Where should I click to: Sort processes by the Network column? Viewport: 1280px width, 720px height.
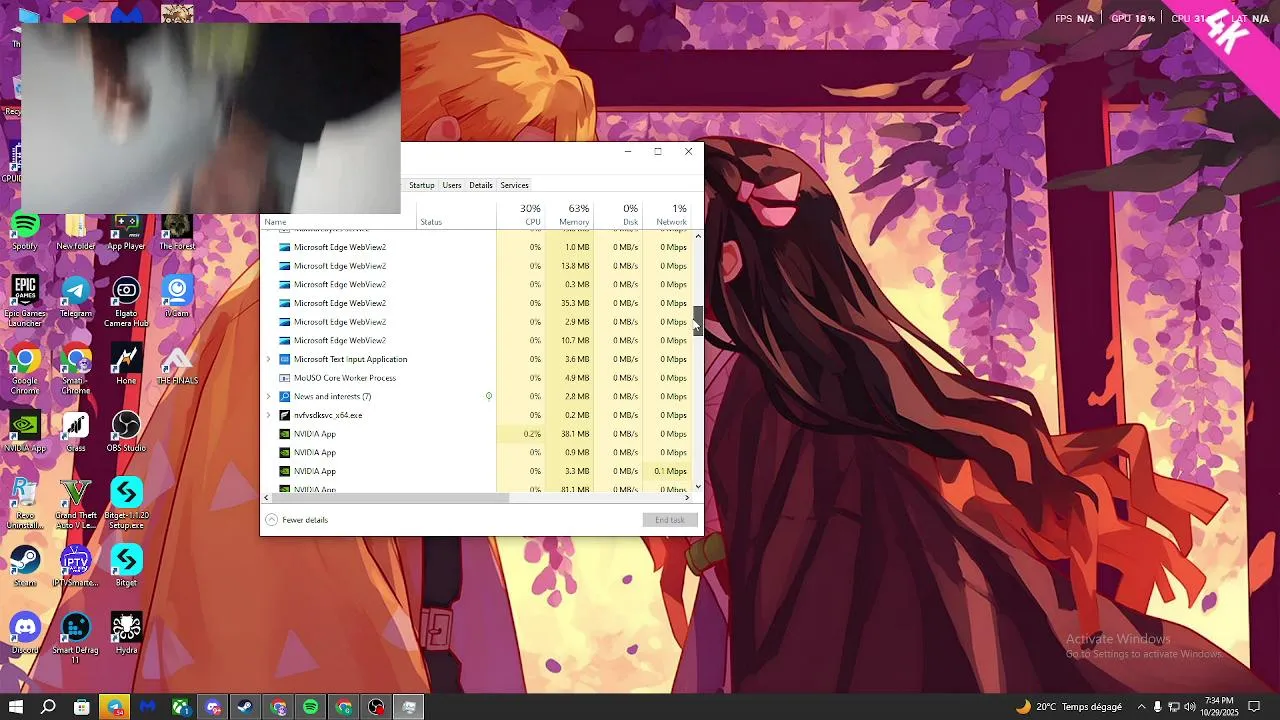[x=666, y=215]
